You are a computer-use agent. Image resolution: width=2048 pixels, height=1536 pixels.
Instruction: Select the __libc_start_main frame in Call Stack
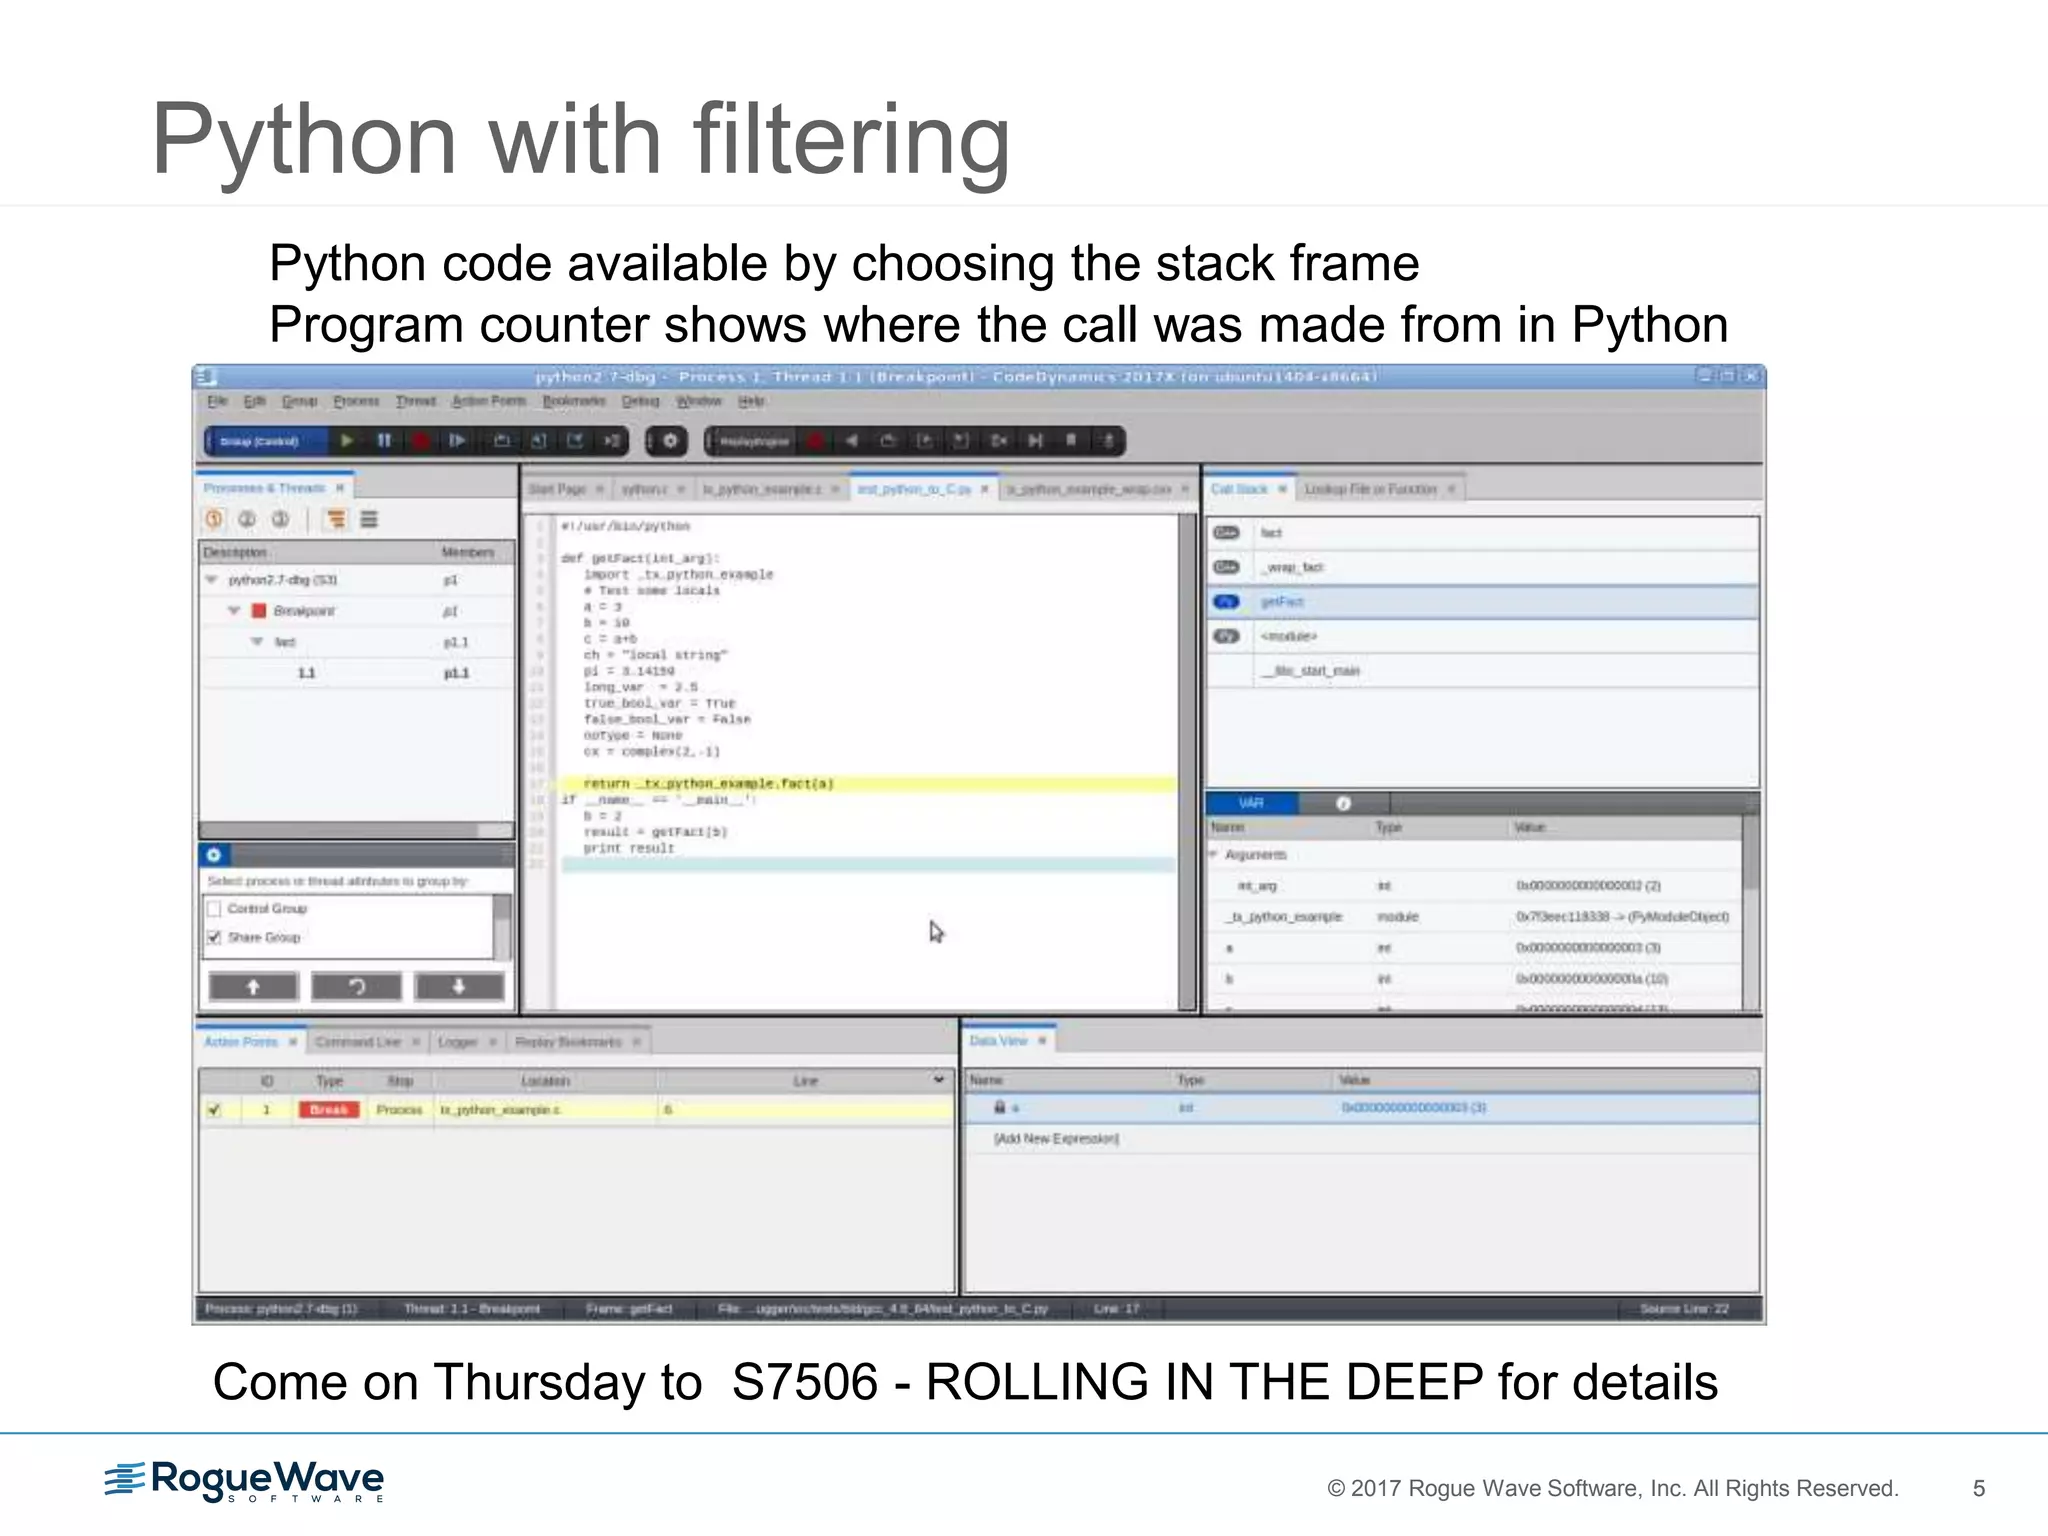1482,671
